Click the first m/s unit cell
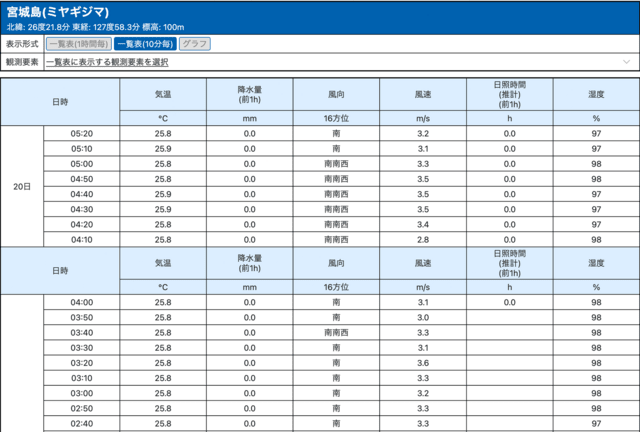The width and height of the screenshot is (640, 432). coord(423,118)
